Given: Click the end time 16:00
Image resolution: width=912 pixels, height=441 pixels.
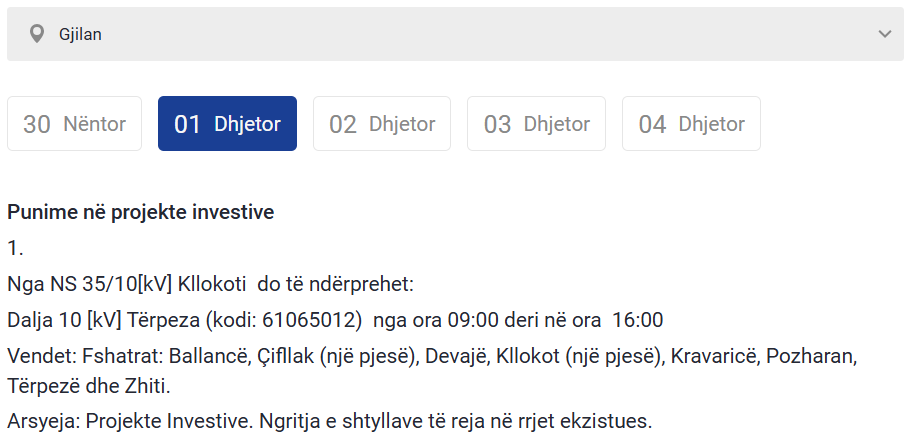Looking at the screenshot, I should pos(637,320).
